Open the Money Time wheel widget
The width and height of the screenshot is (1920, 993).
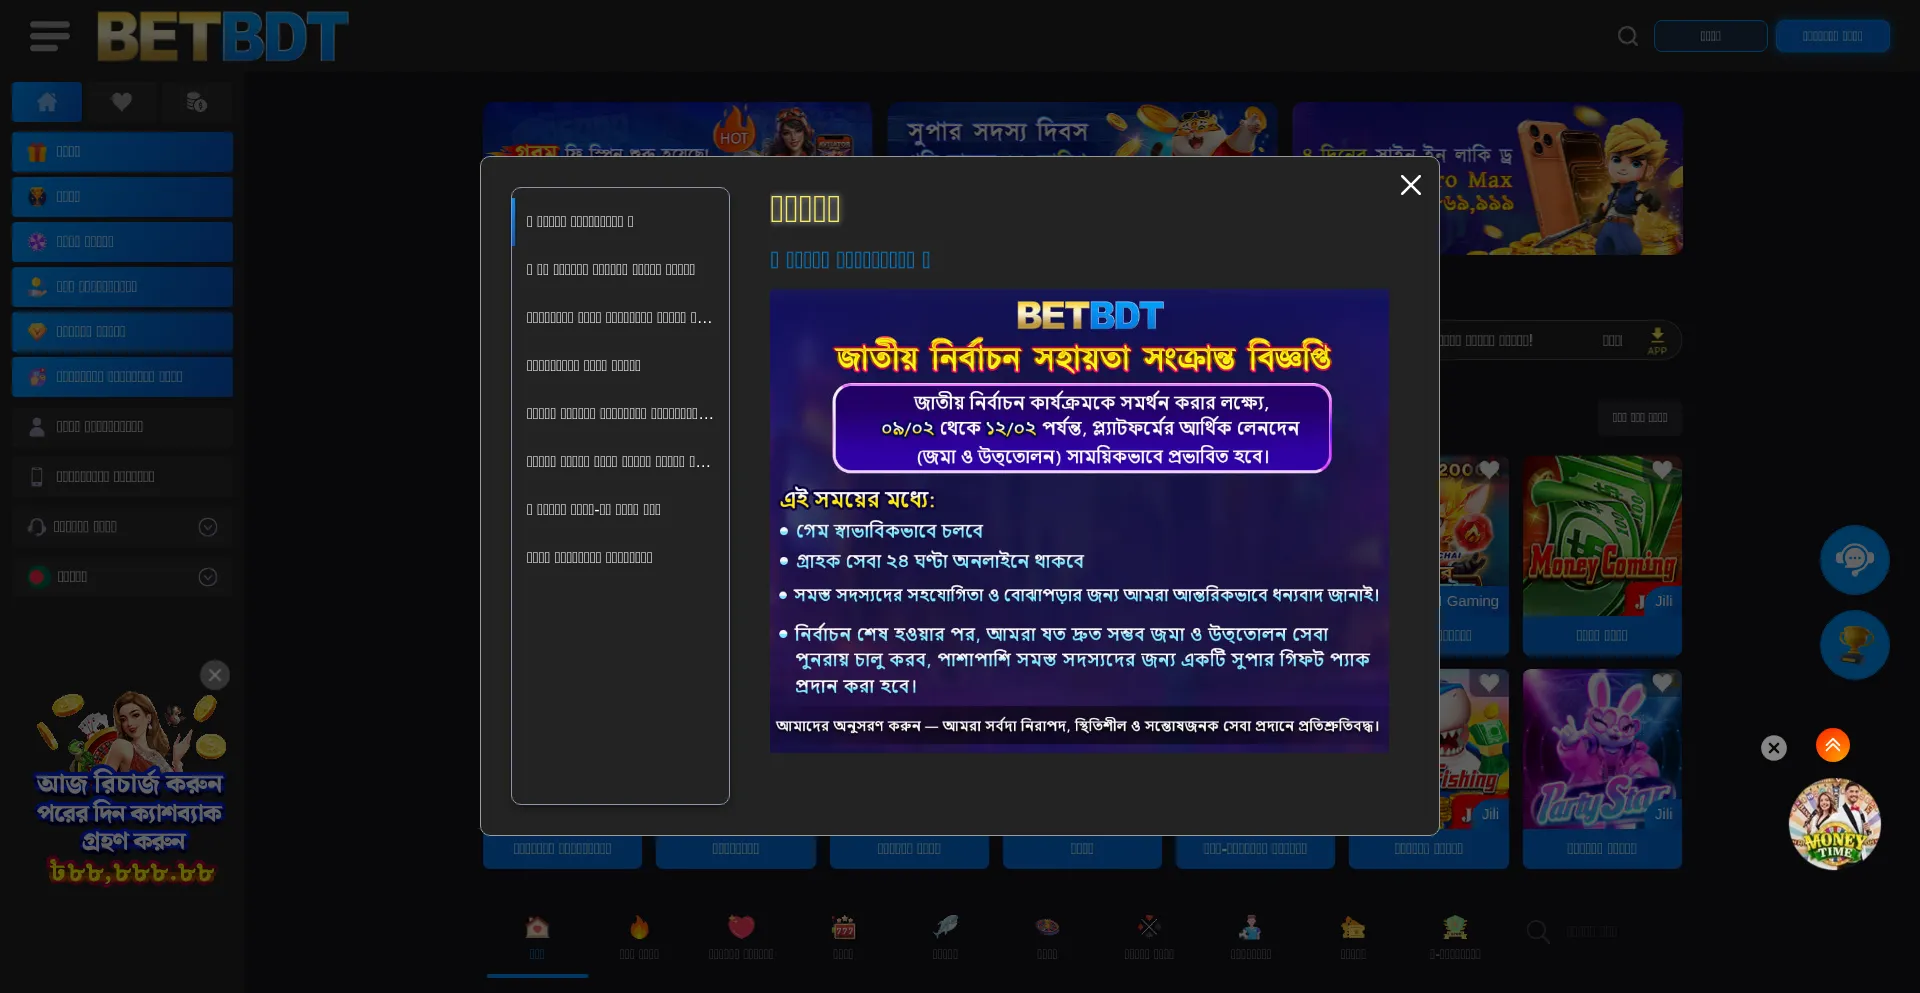click(1835, 824)
